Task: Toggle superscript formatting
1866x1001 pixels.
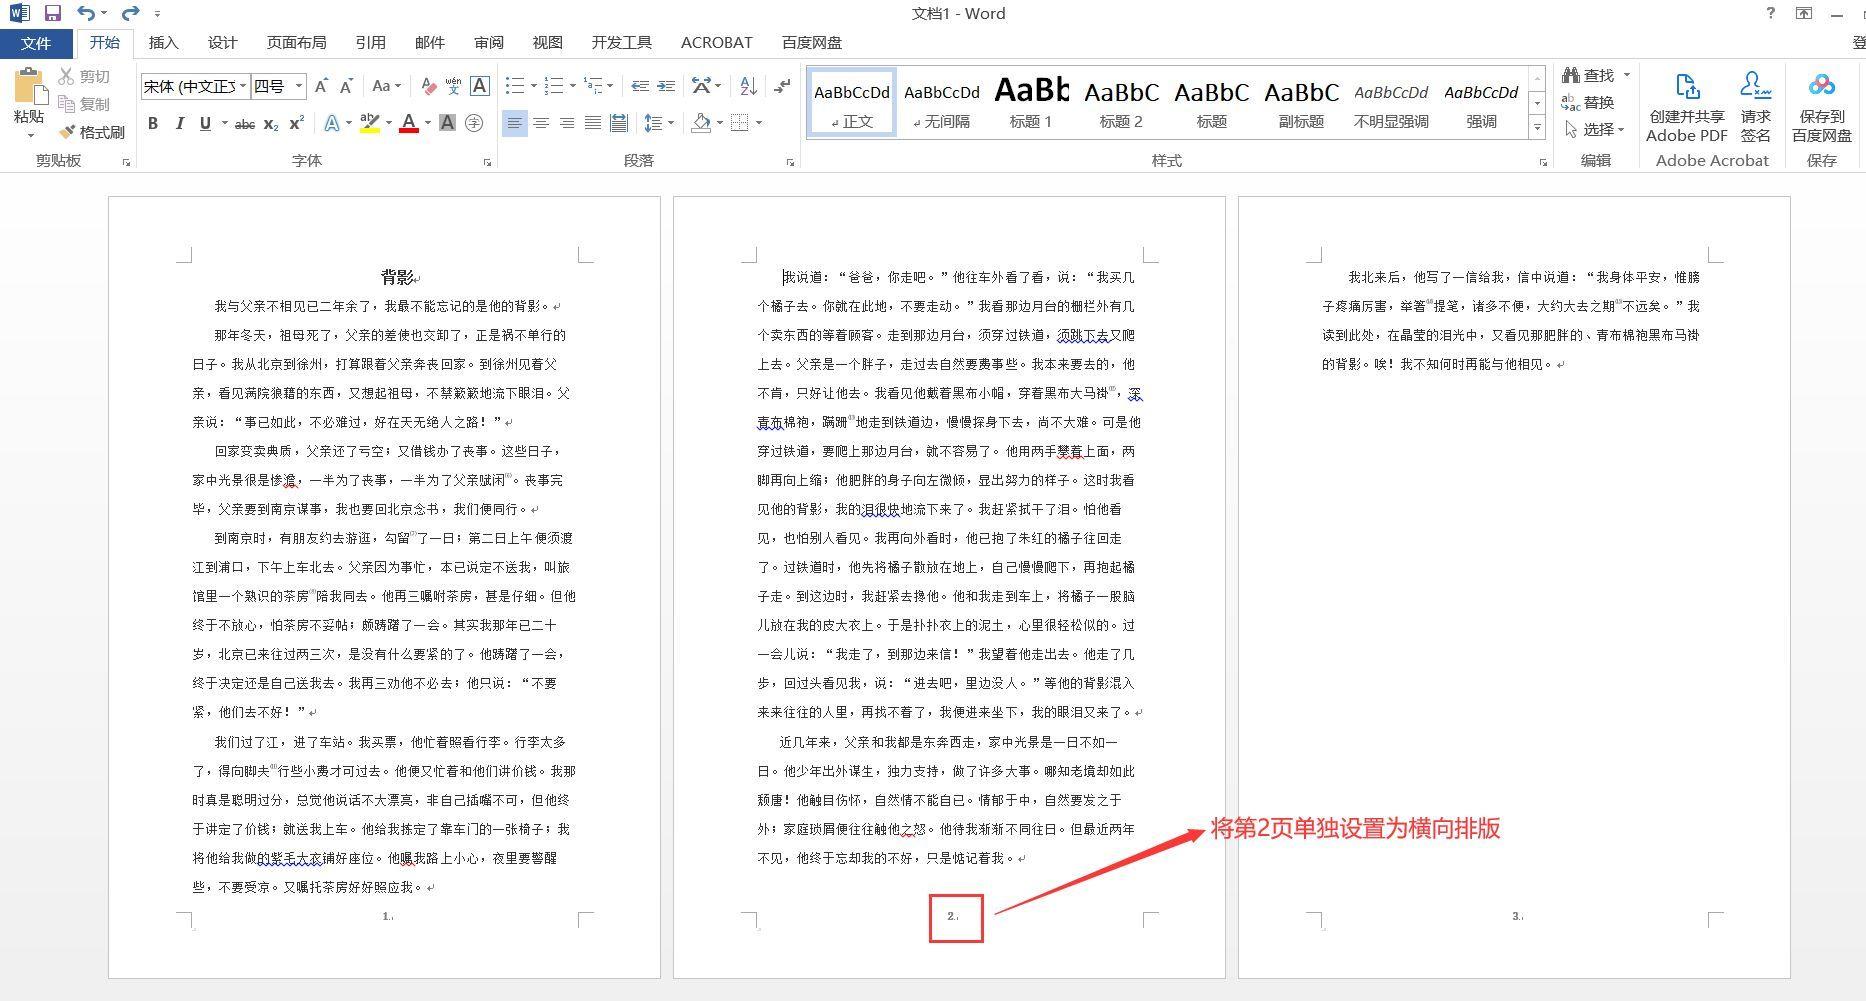Action: click(296, 123)
